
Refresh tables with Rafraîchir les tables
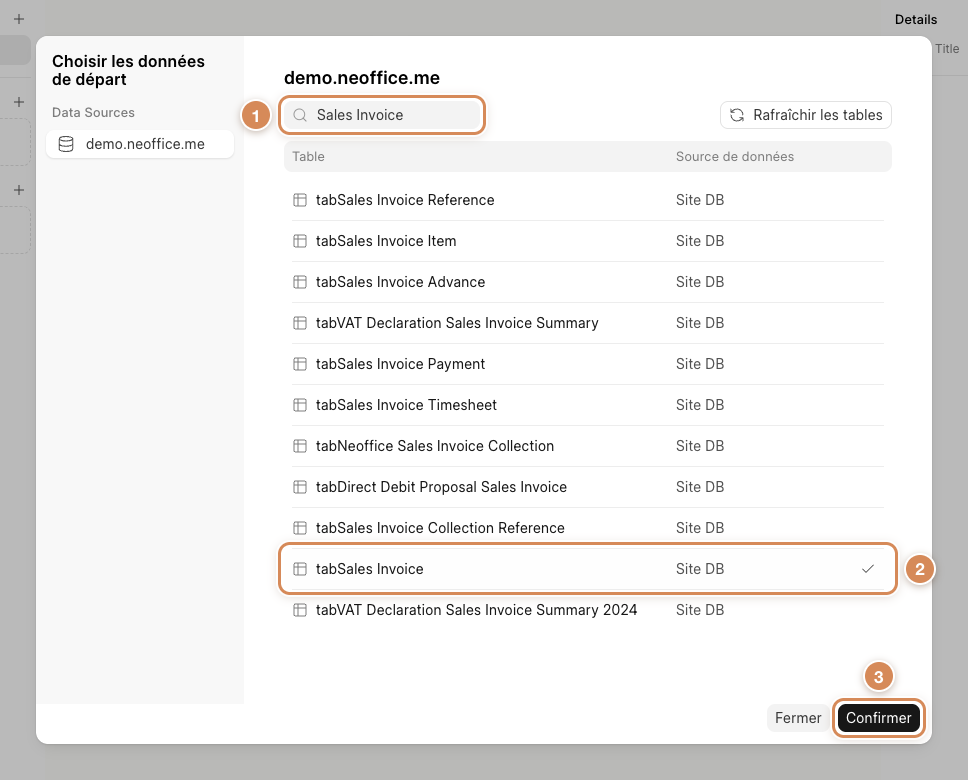806,115
